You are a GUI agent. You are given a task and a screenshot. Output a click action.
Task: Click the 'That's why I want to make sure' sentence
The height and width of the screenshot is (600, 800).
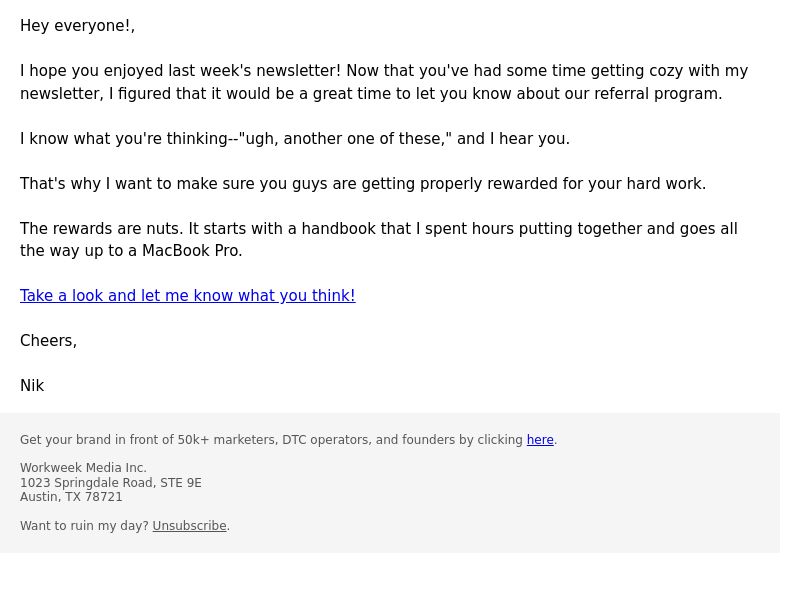(x=363, y=183)
